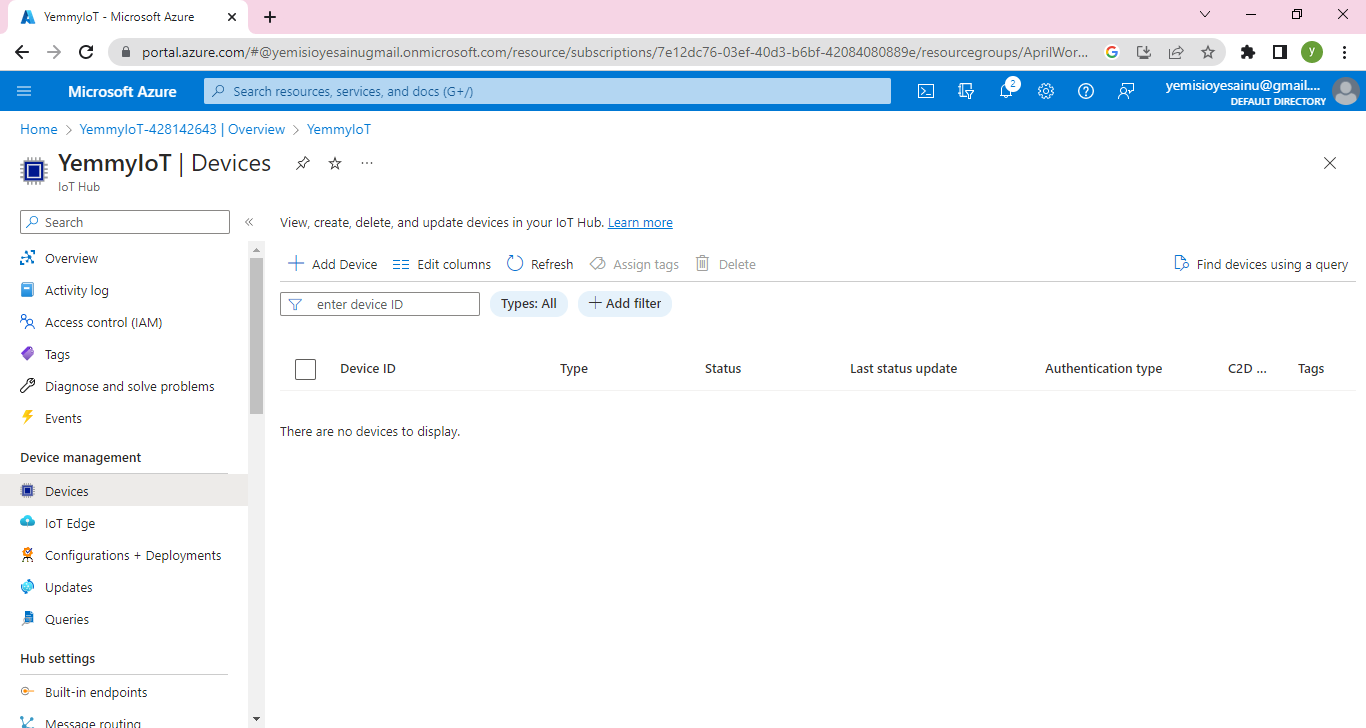Click the left menu scrollbar down arrow
Viewport: 1366px width, 728px height.
tap(257, 718)
